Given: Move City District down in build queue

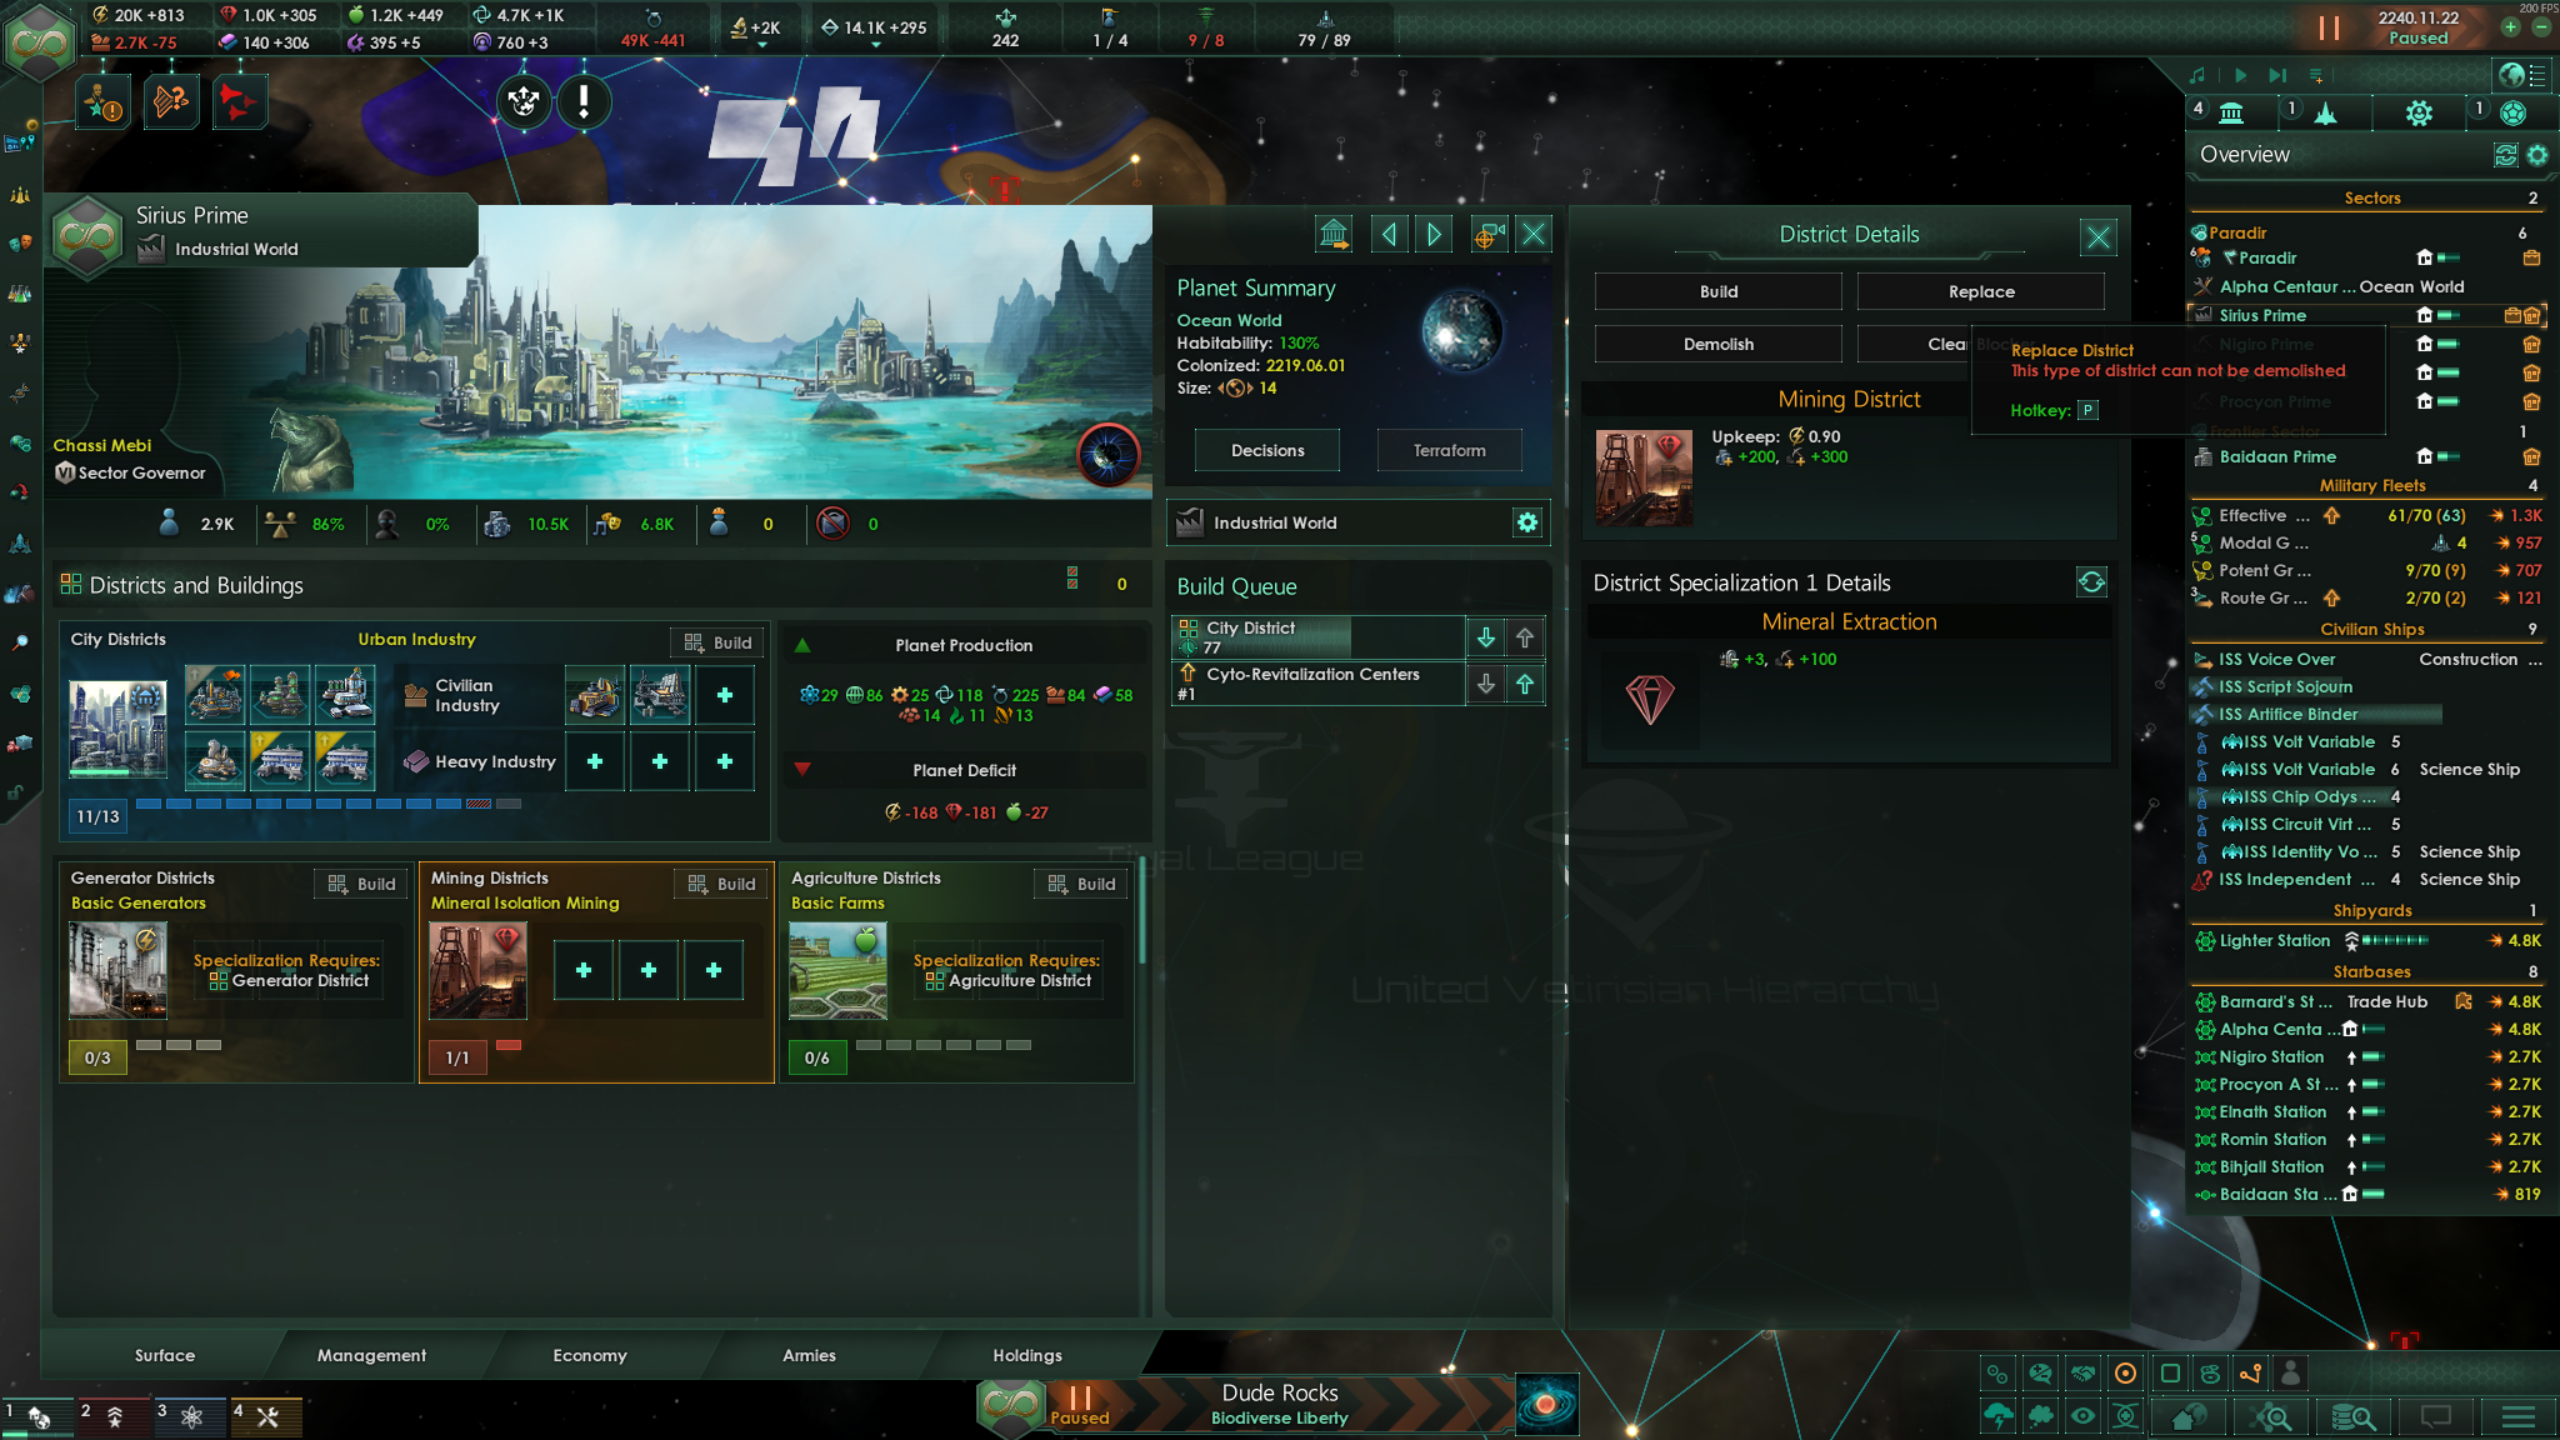Looking at the screenshot, I should point(1486,637).
